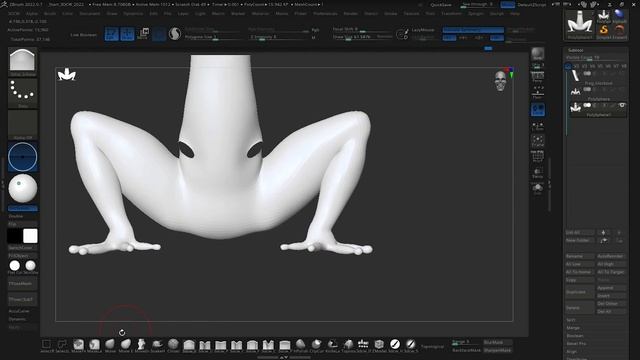
Task: Open the Zplugin menu
Action: (476, 13)
